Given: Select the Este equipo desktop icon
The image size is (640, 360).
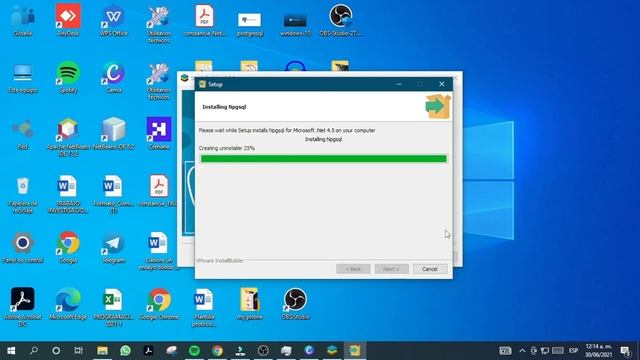Looking at the screenshot, I should [x=23, y=77].
